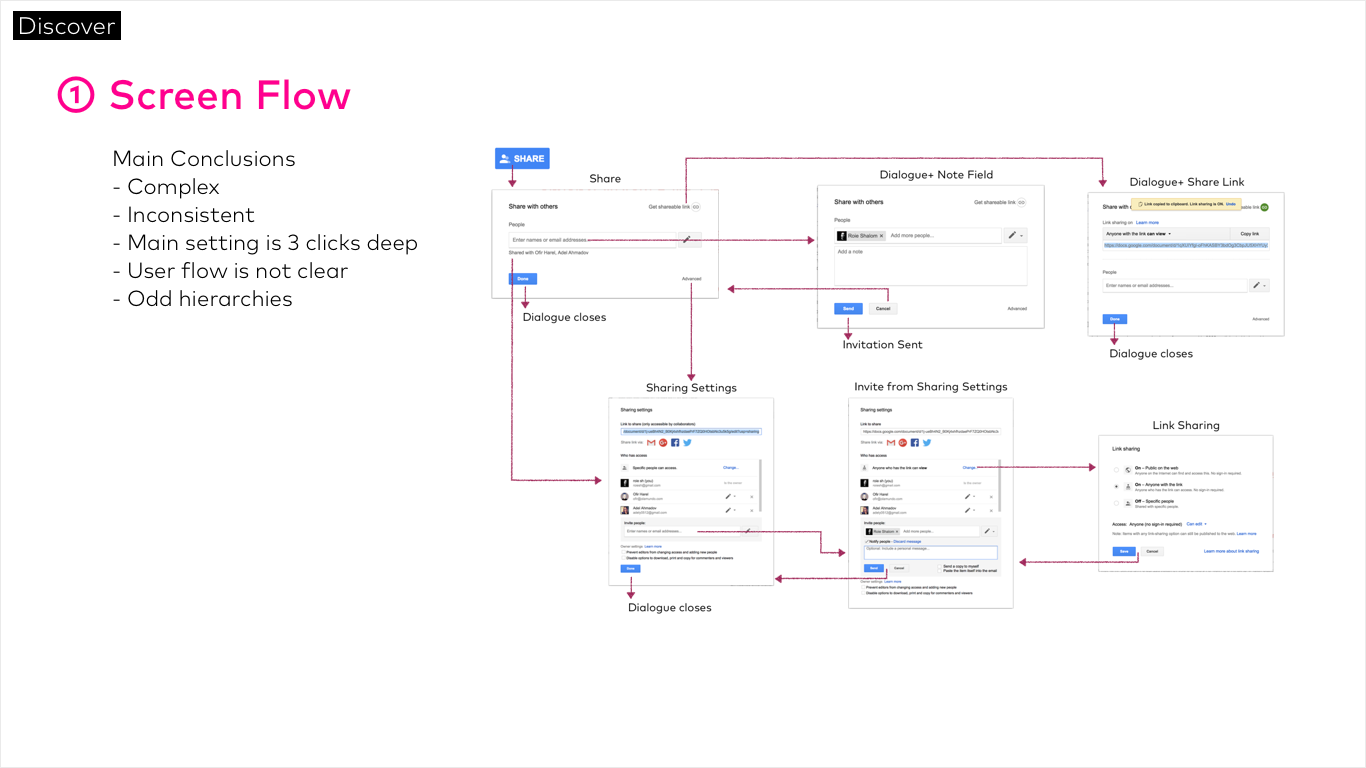The image size is (1366, 768).
Task: Open Adel Ahmadov's pencil dropdown in Sharing Settings
Action: click(730, 510)
